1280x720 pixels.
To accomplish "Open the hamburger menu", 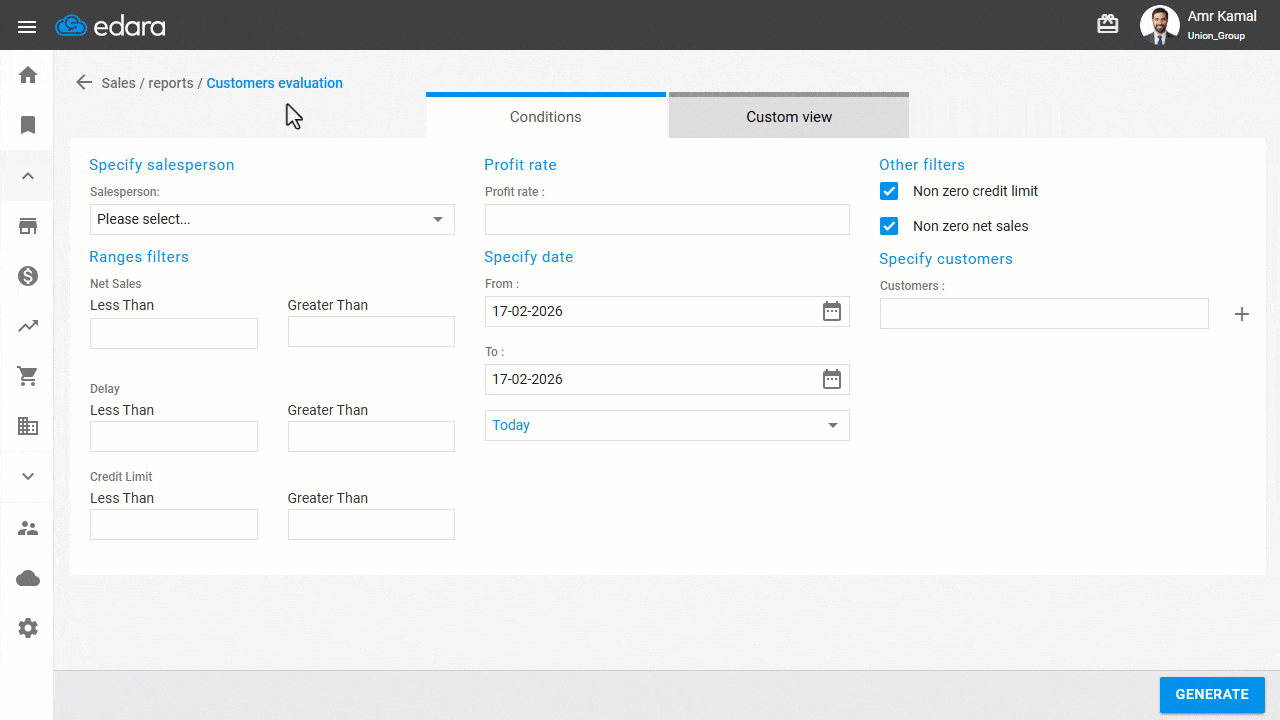I will click(27, 26).
